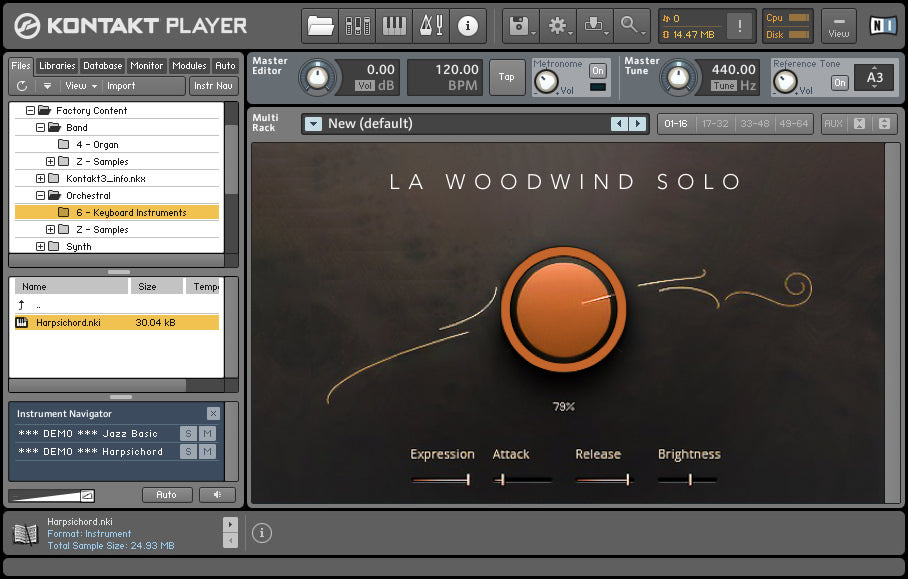908x579 pixels.
Task: Click the Import button
Action: click(x=121, y=86)
